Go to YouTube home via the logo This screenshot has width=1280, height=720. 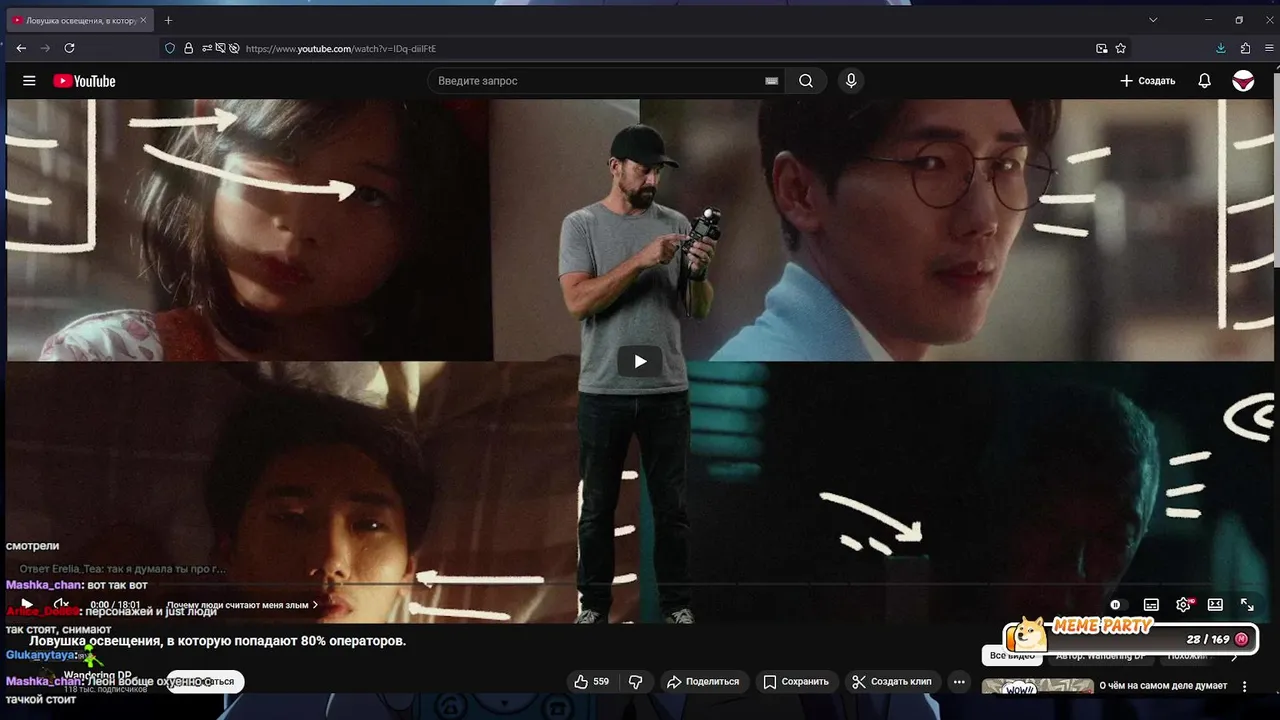coord(84,81)
